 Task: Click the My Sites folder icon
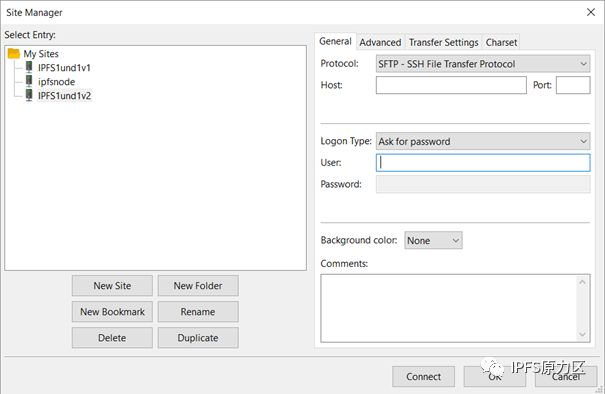click(x=14, y=53)
